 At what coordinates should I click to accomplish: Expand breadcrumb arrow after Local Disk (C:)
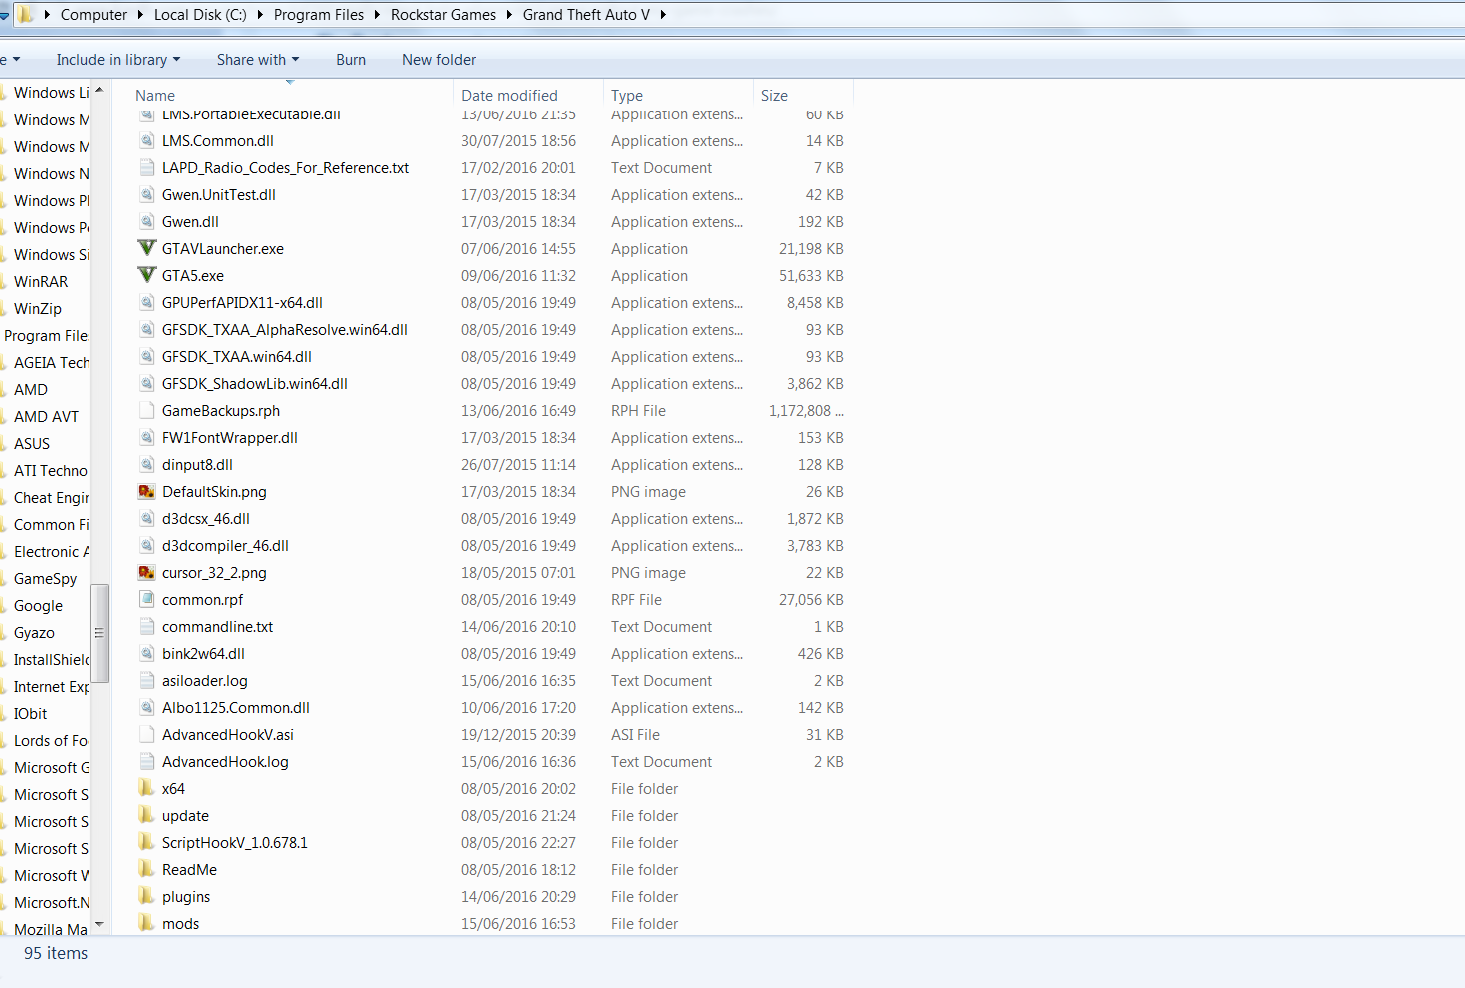260,15
